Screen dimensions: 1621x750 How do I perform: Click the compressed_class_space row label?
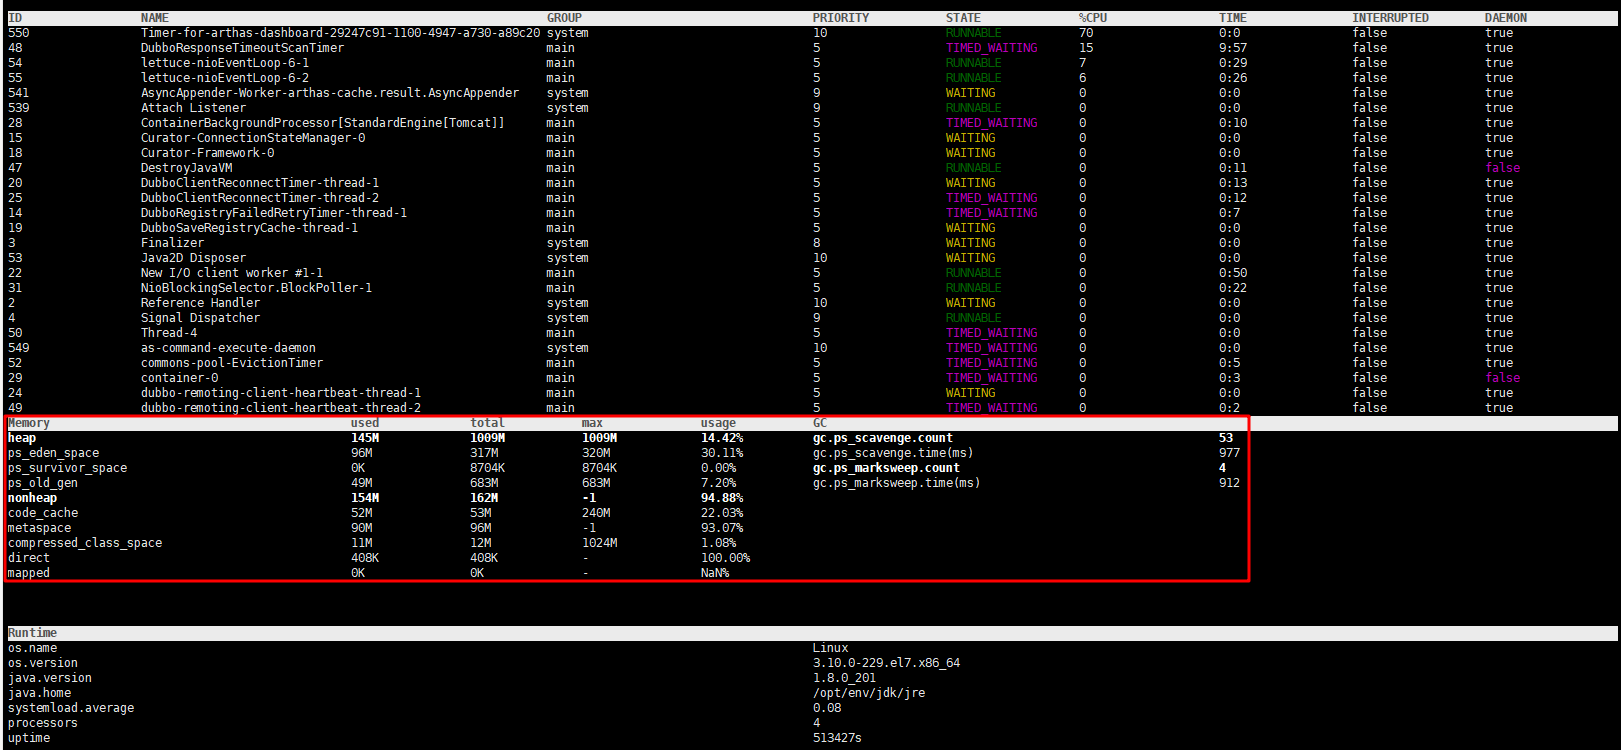[85, 543]
